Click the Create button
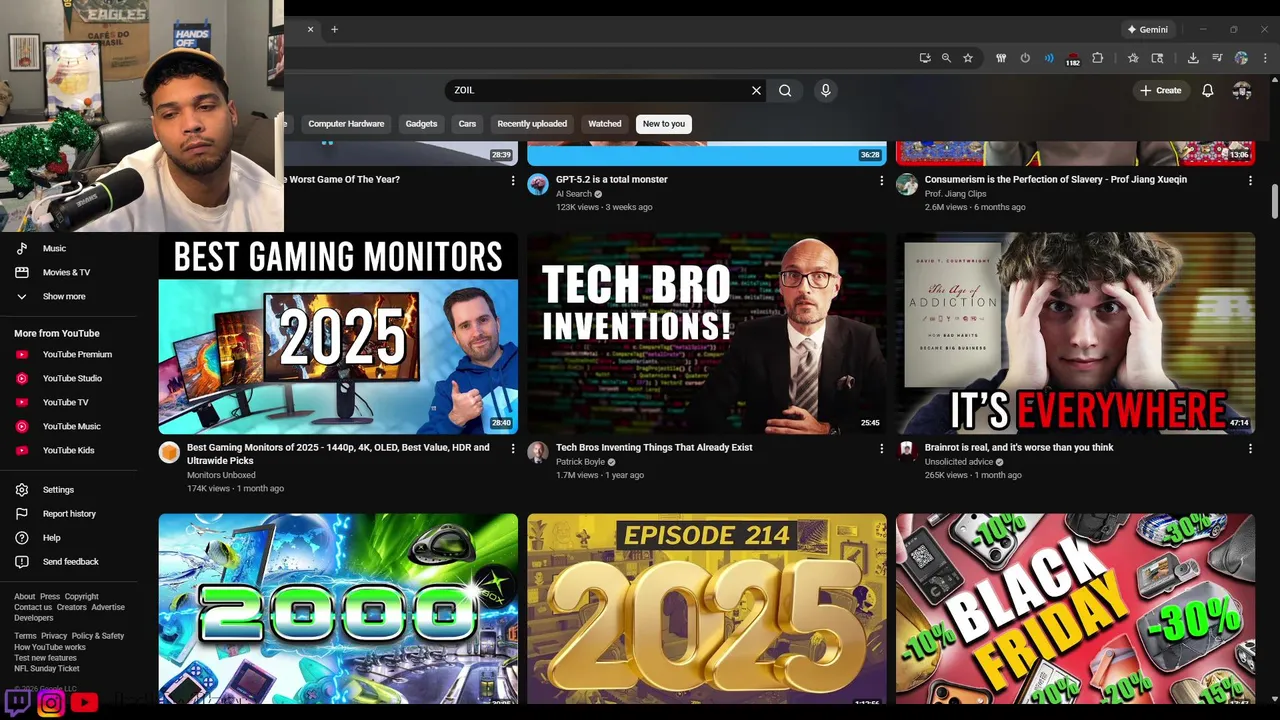The height and width of the screenshot is (720, 1280). (1160, 90)
